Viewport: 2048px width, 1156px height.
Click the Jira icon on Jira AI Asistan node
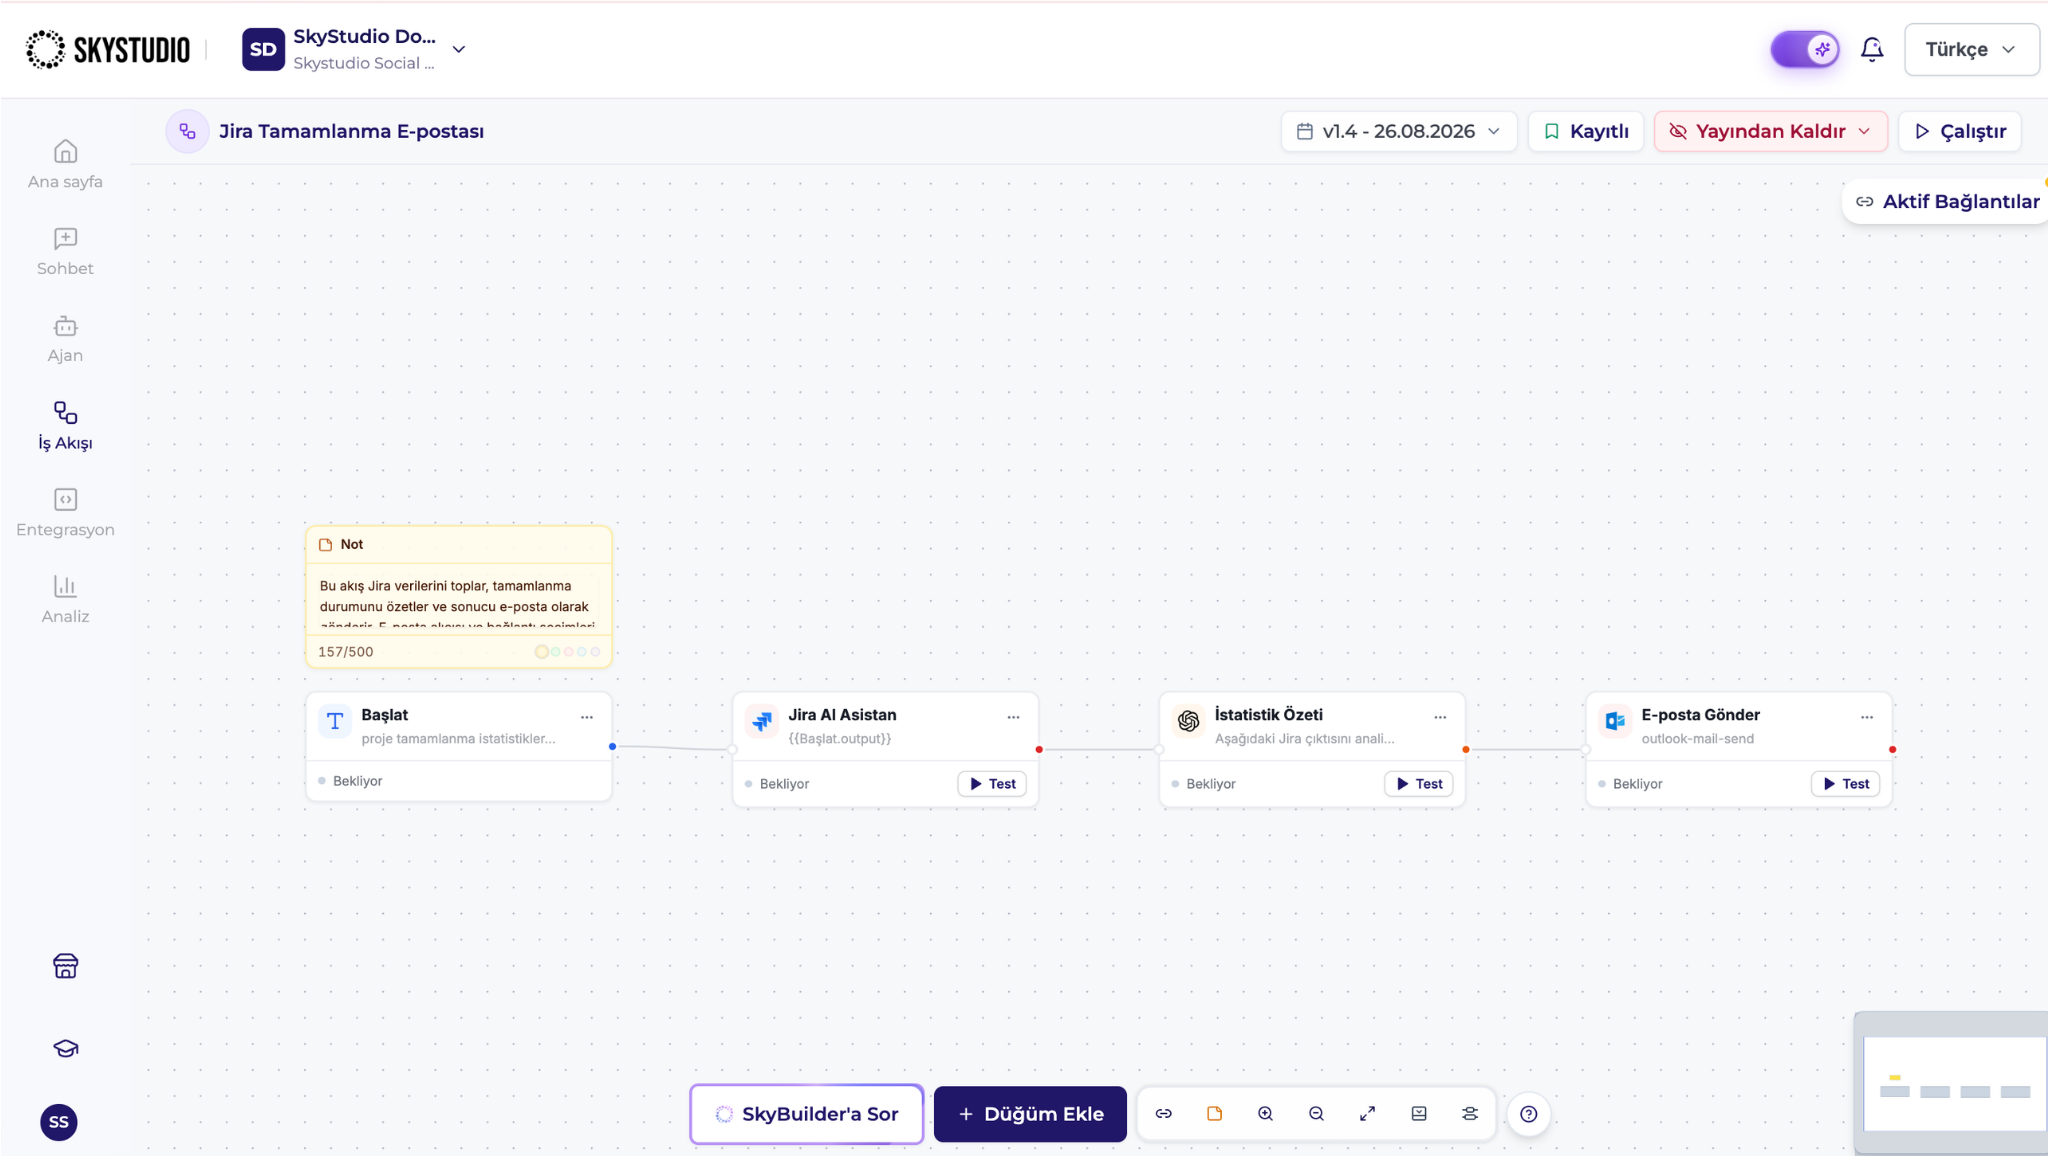[762, 721]
